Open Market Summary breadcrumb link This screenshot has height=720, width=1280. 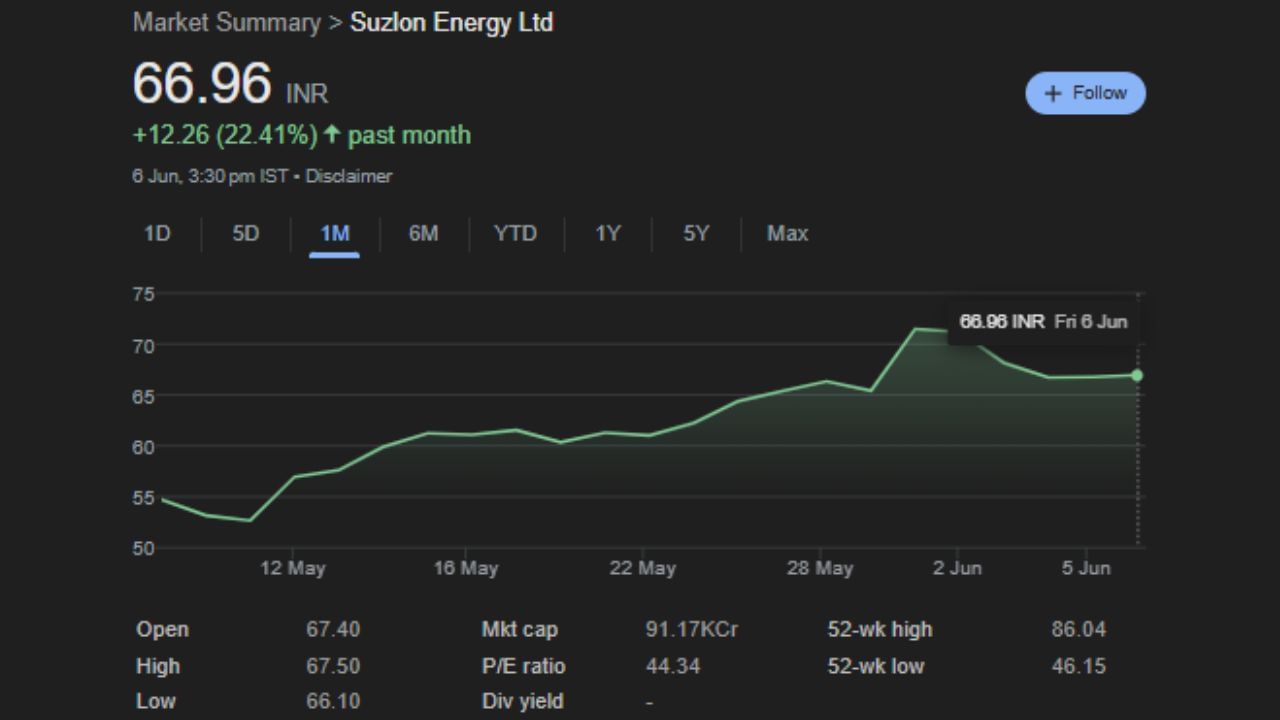coord(227,23)
